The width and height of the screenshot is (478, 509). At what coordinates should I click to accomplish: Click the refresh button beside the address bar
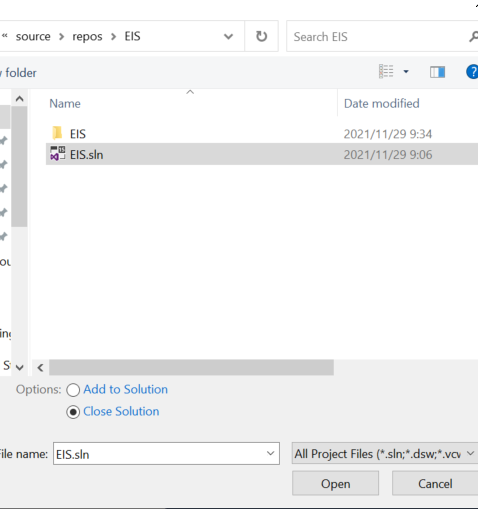tap(261, 36)
